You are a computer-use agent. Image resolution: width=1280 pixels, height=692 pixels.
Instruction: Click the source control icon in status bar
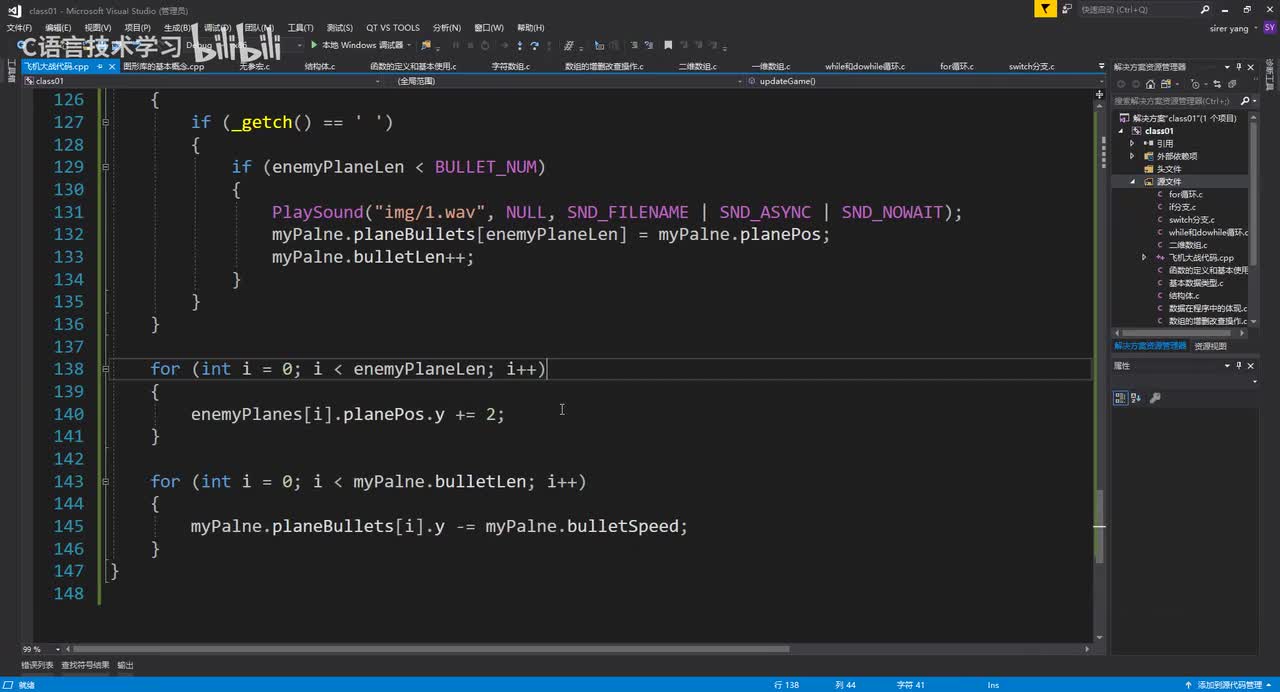tap(1190, 685)
